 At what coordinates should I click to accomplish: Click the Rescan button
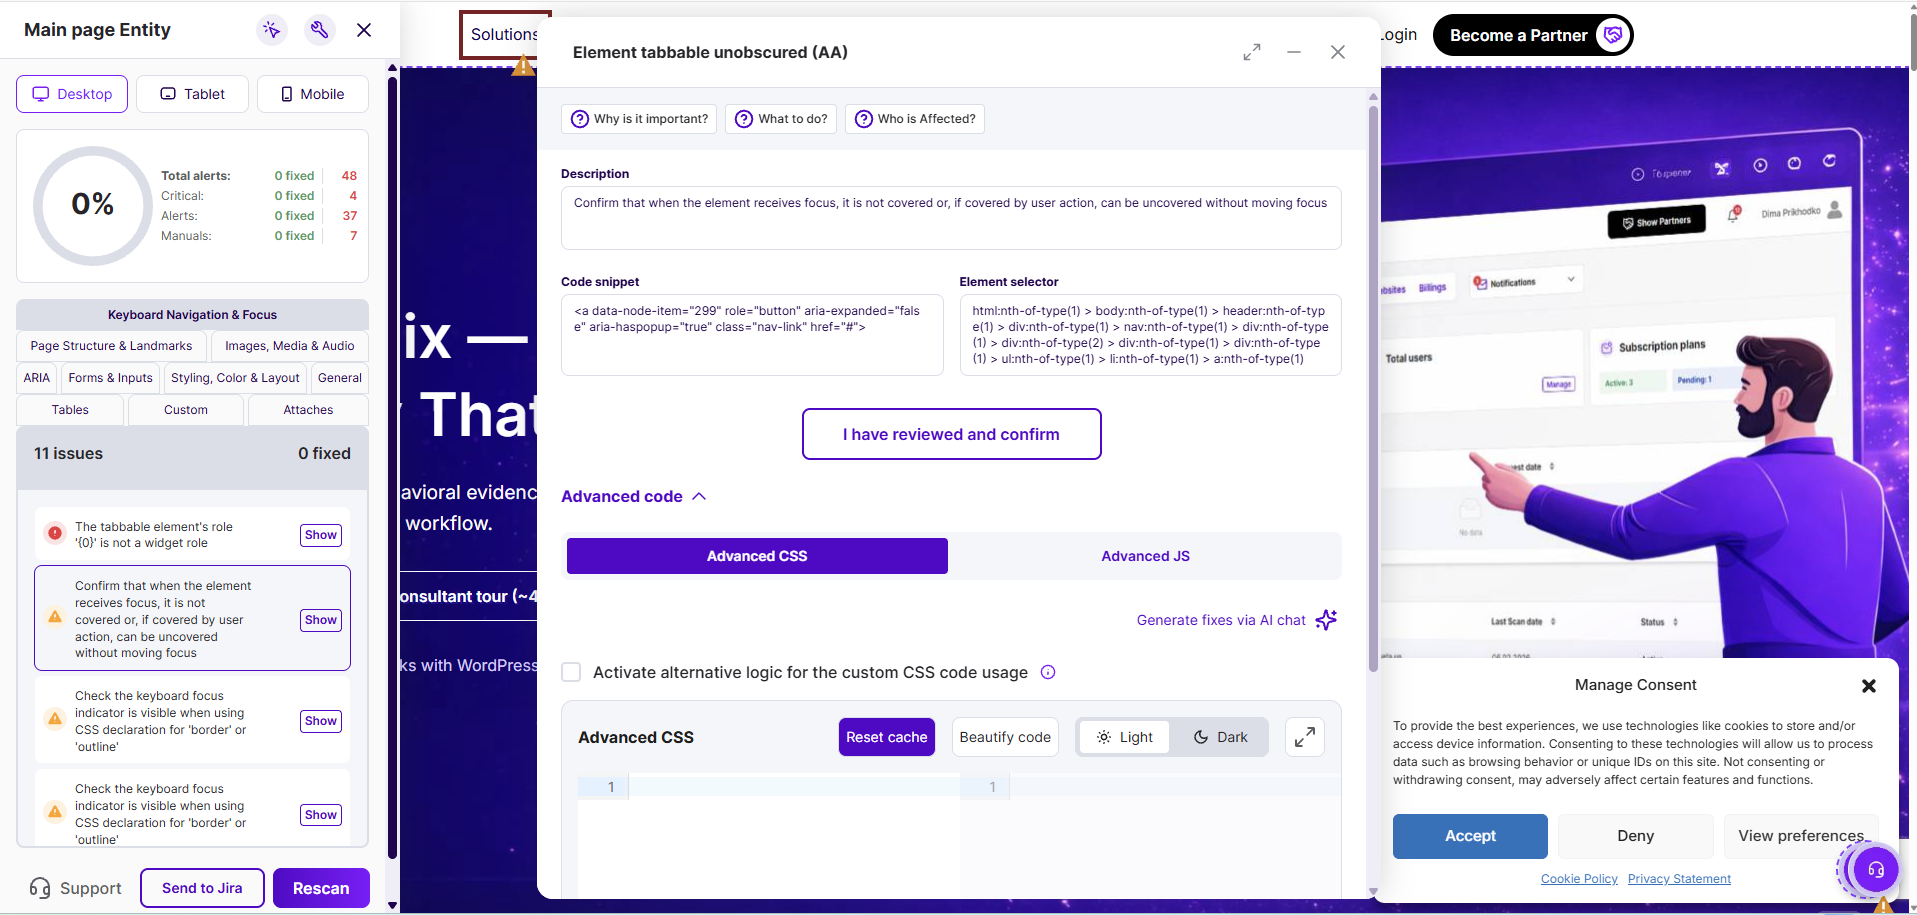coord(321,888)
